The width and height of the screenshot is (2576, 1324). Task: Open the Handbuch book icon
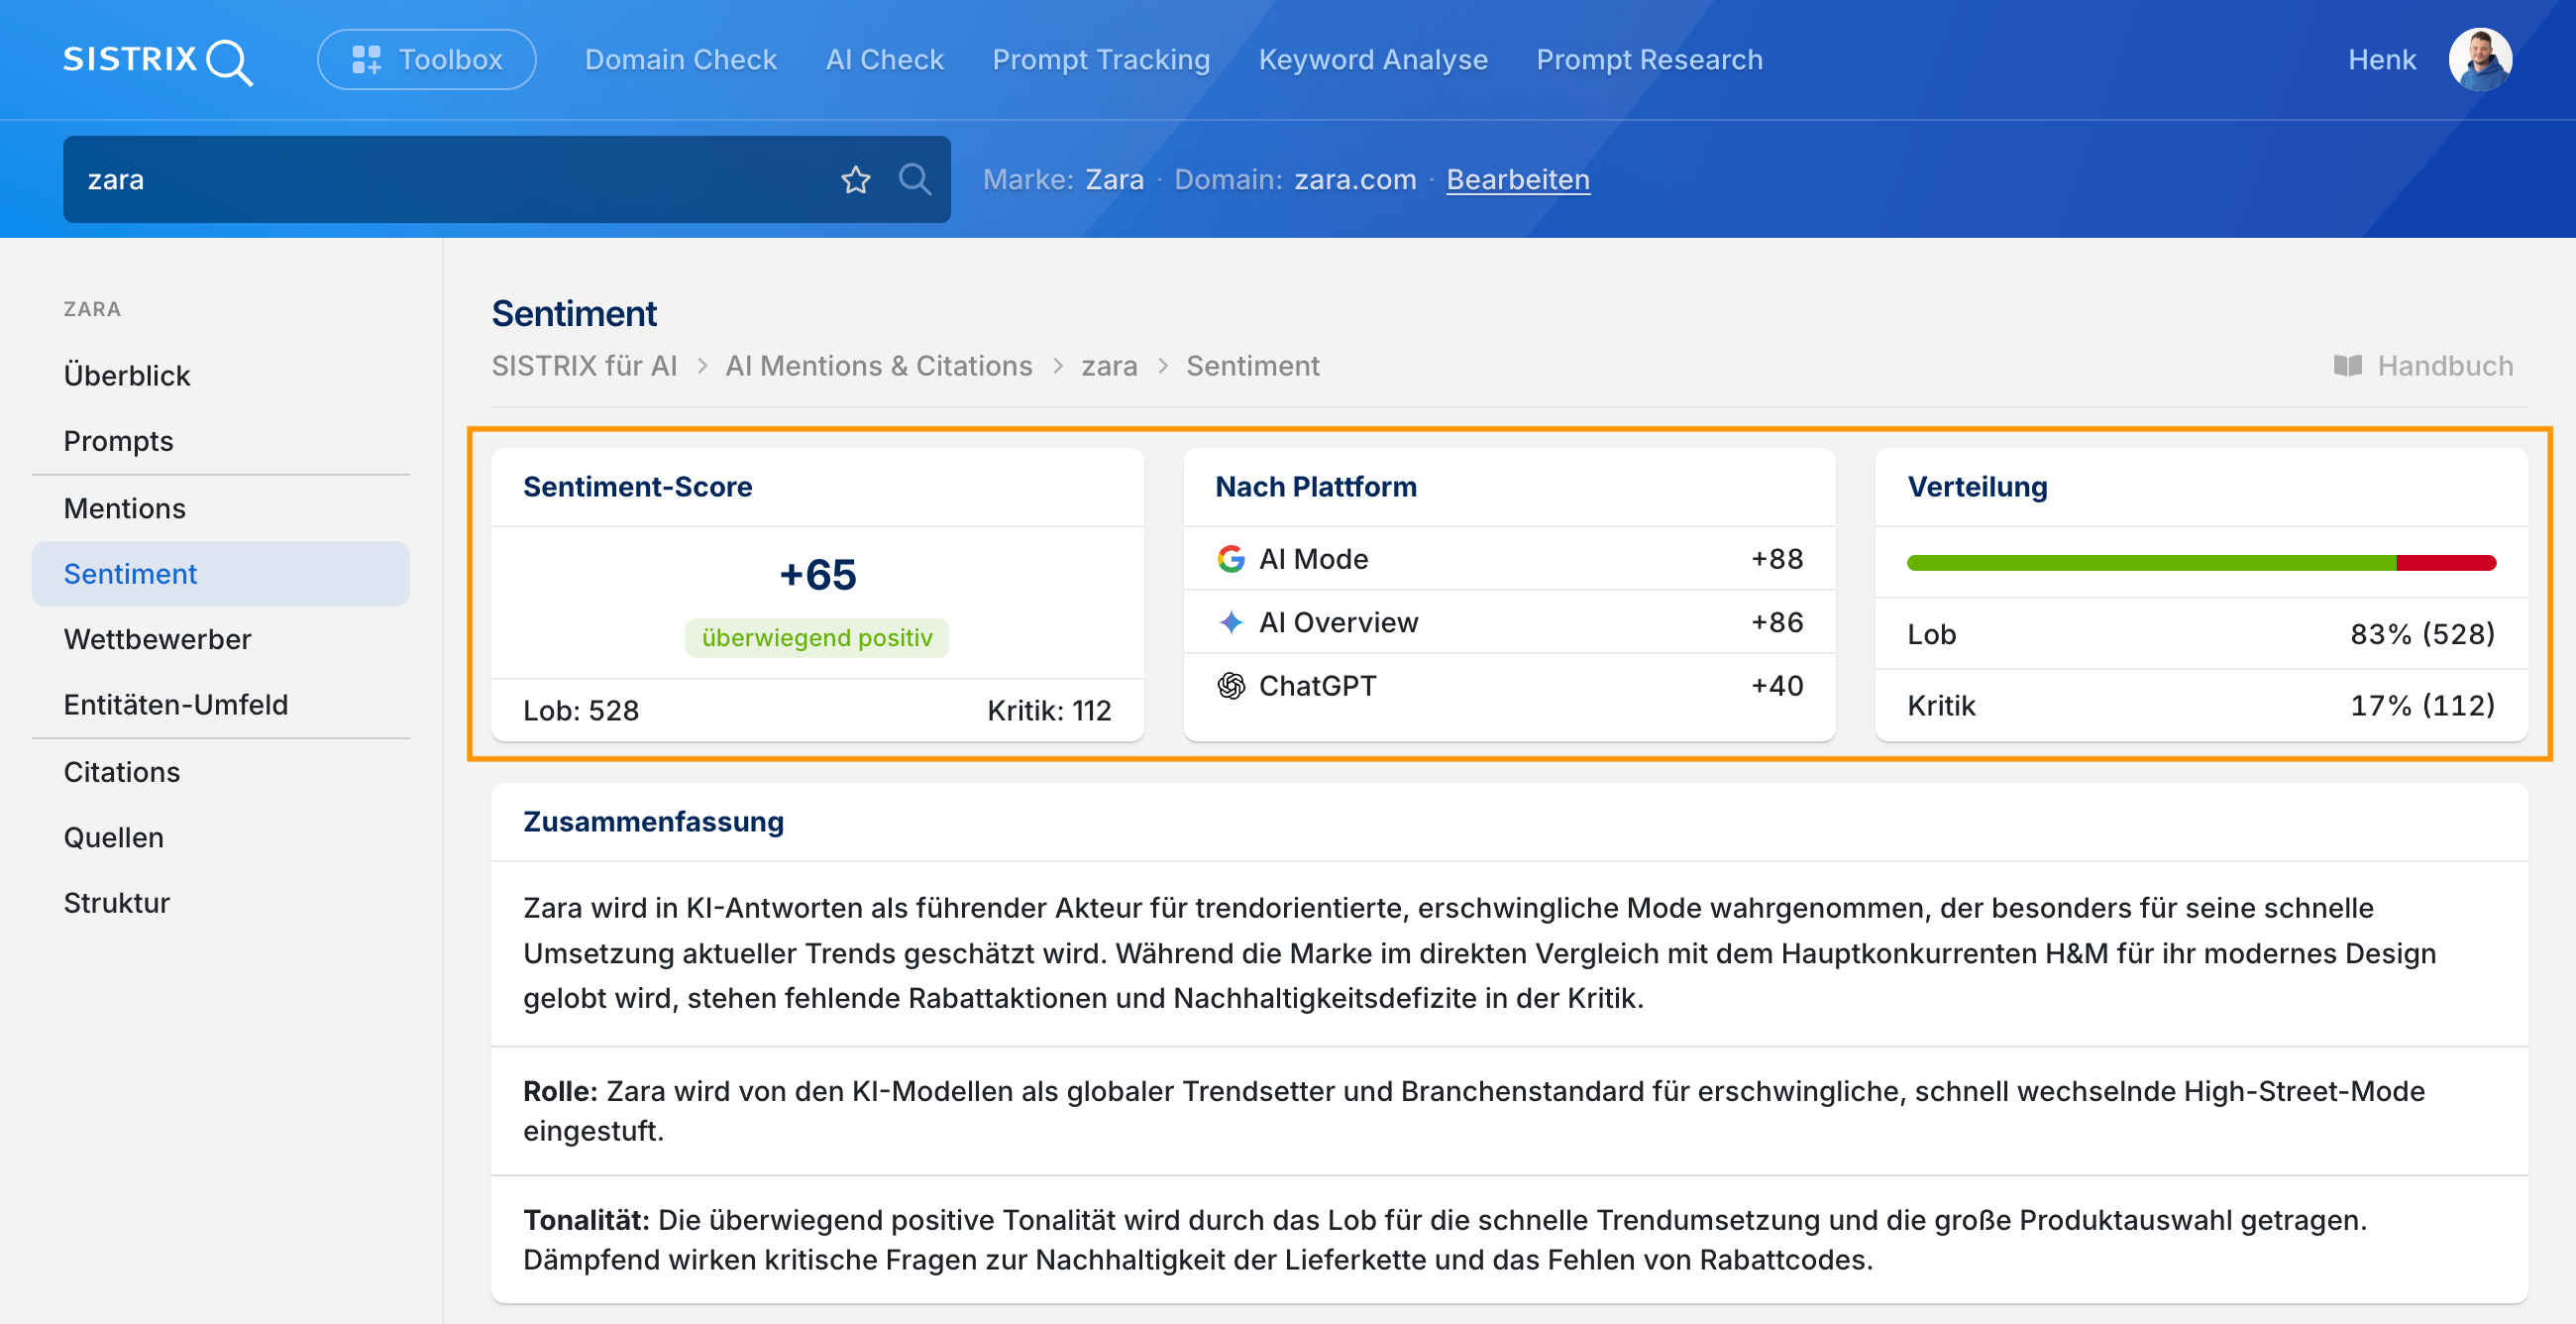point(2347,366)
